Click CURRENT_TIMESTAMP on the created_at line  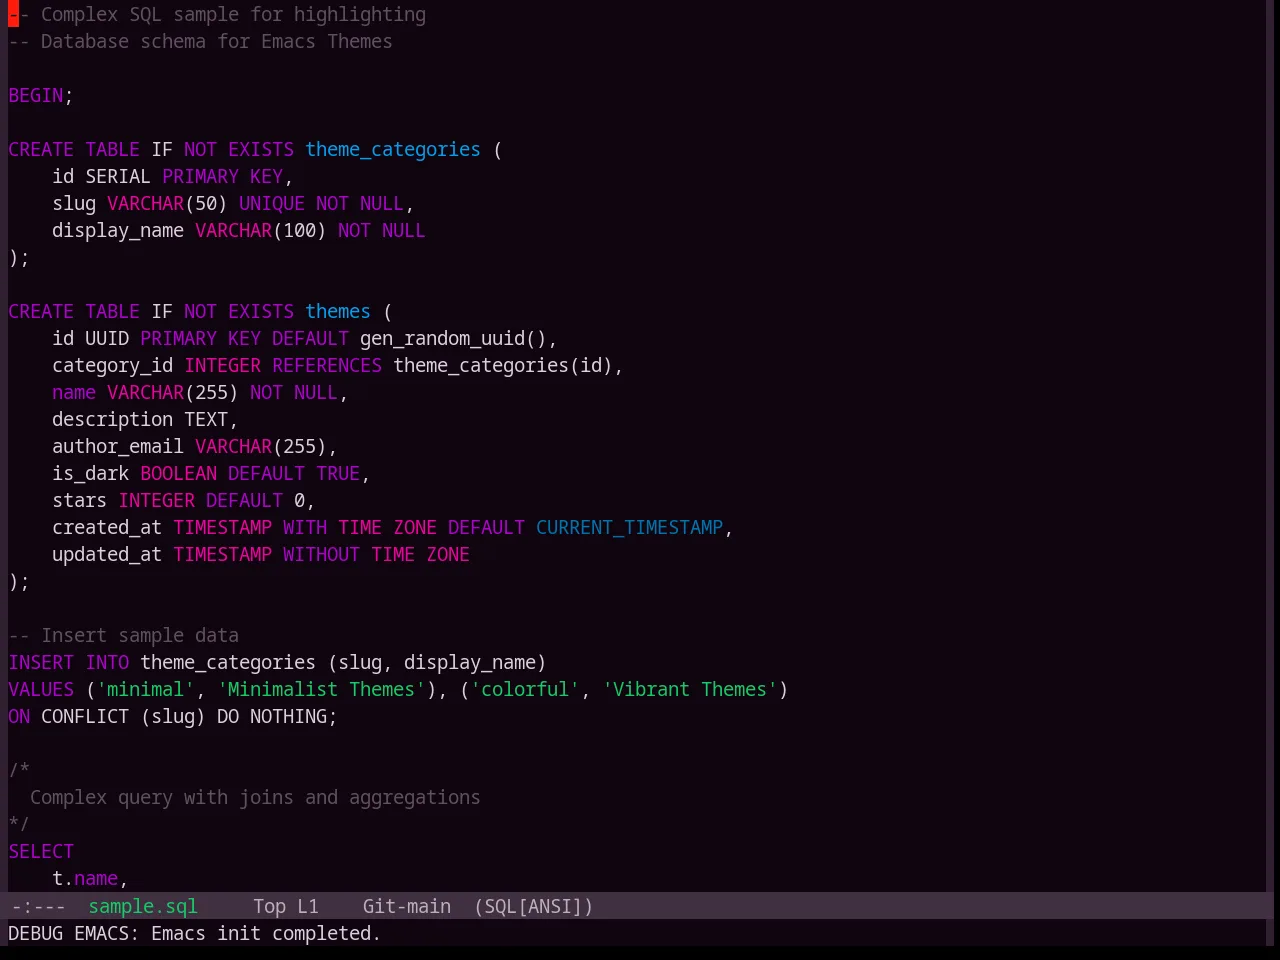(x=629, y=527)
